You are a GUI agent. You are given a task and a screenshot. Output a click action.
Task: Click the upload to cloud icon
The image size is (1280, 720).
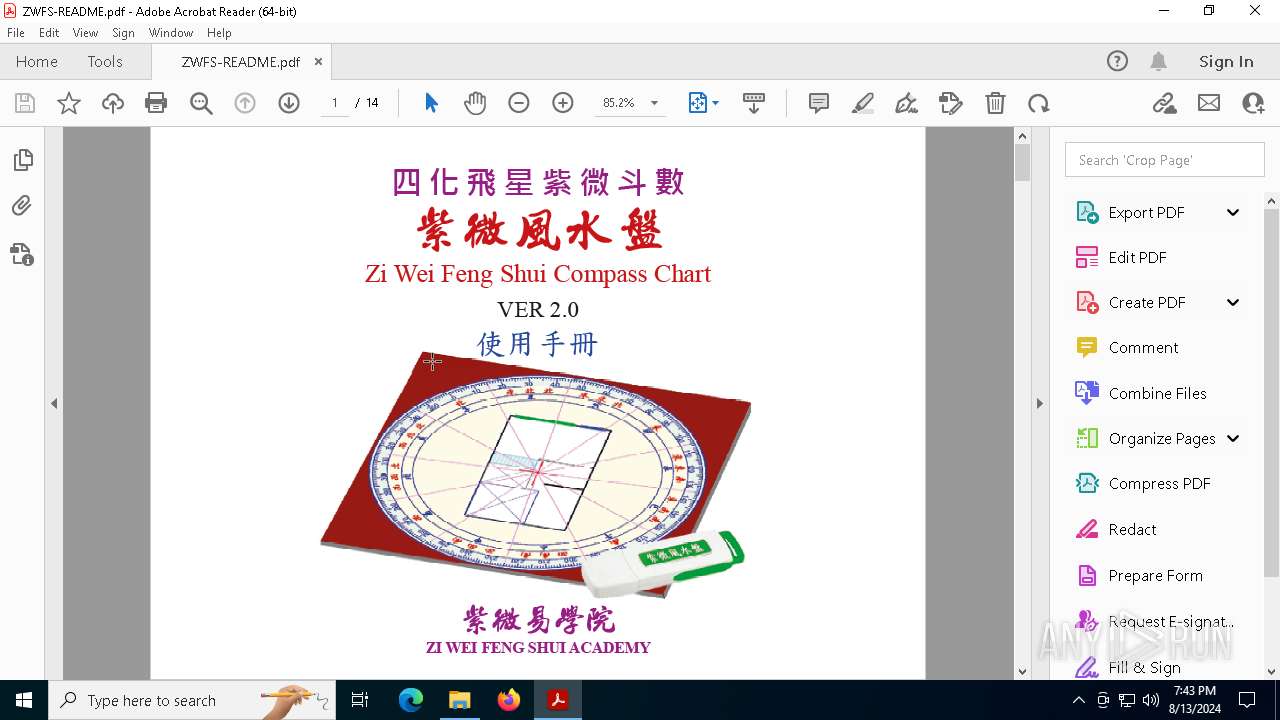point(113,103)
